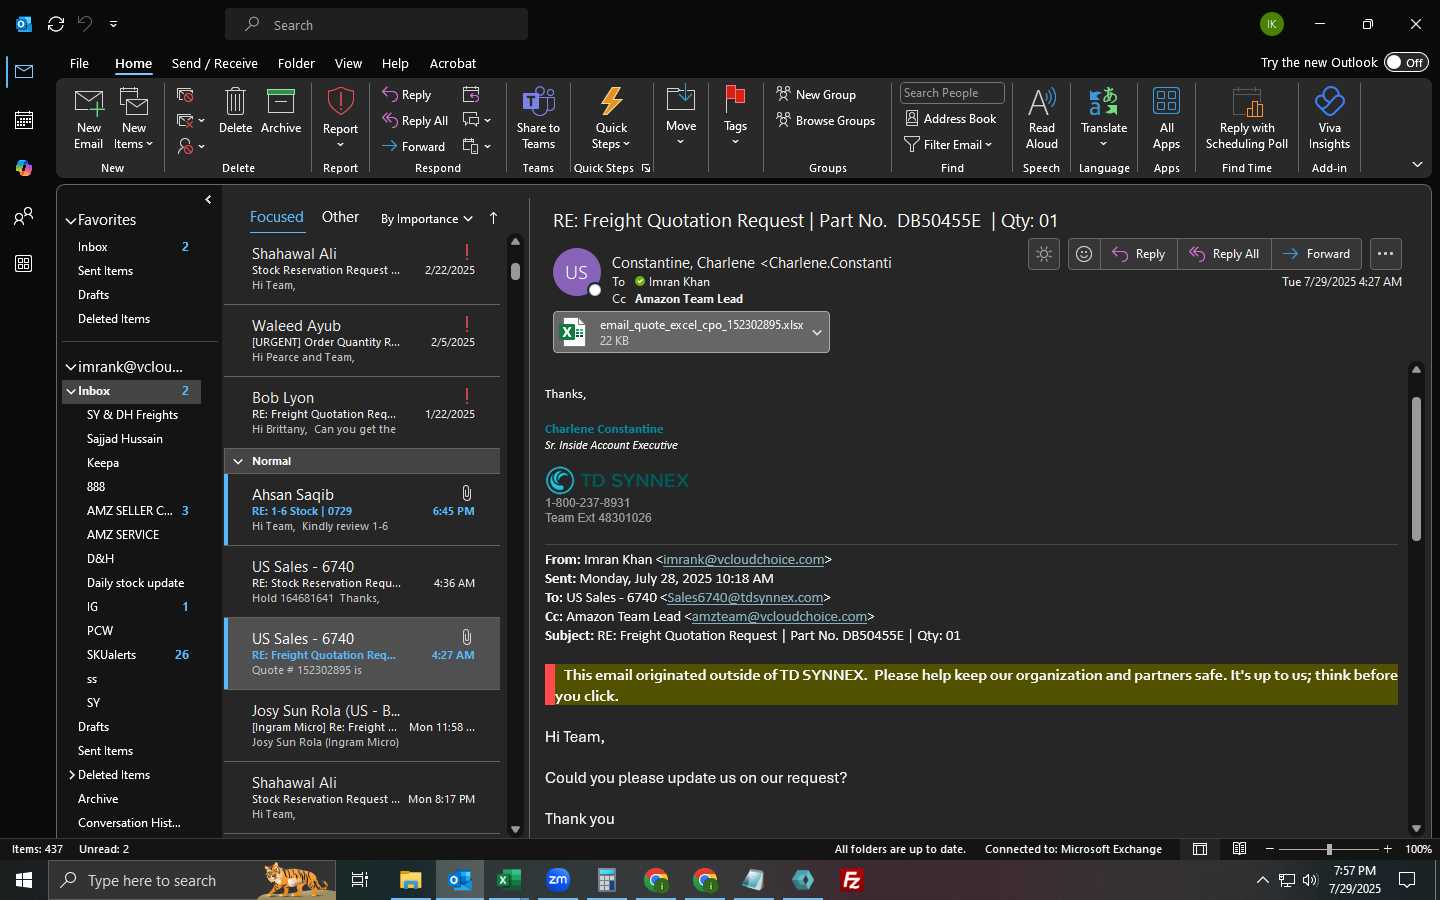Open the Tags flag menu
Image resolution: width=1440 pixels, height=900 pixels.
tap(735, 116)
